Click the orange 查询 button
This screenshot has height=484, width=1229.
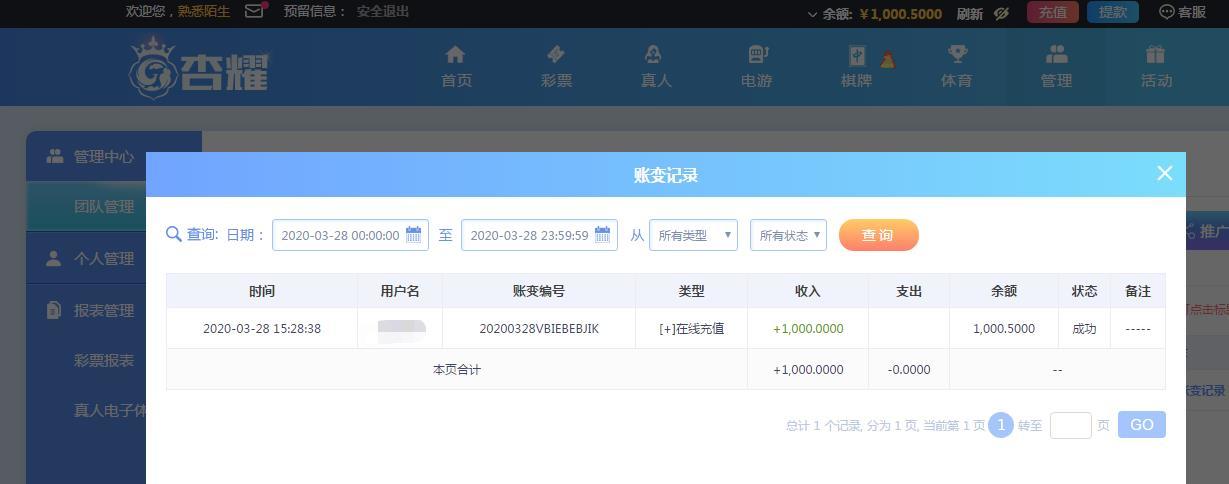click(x=878, y=235)
